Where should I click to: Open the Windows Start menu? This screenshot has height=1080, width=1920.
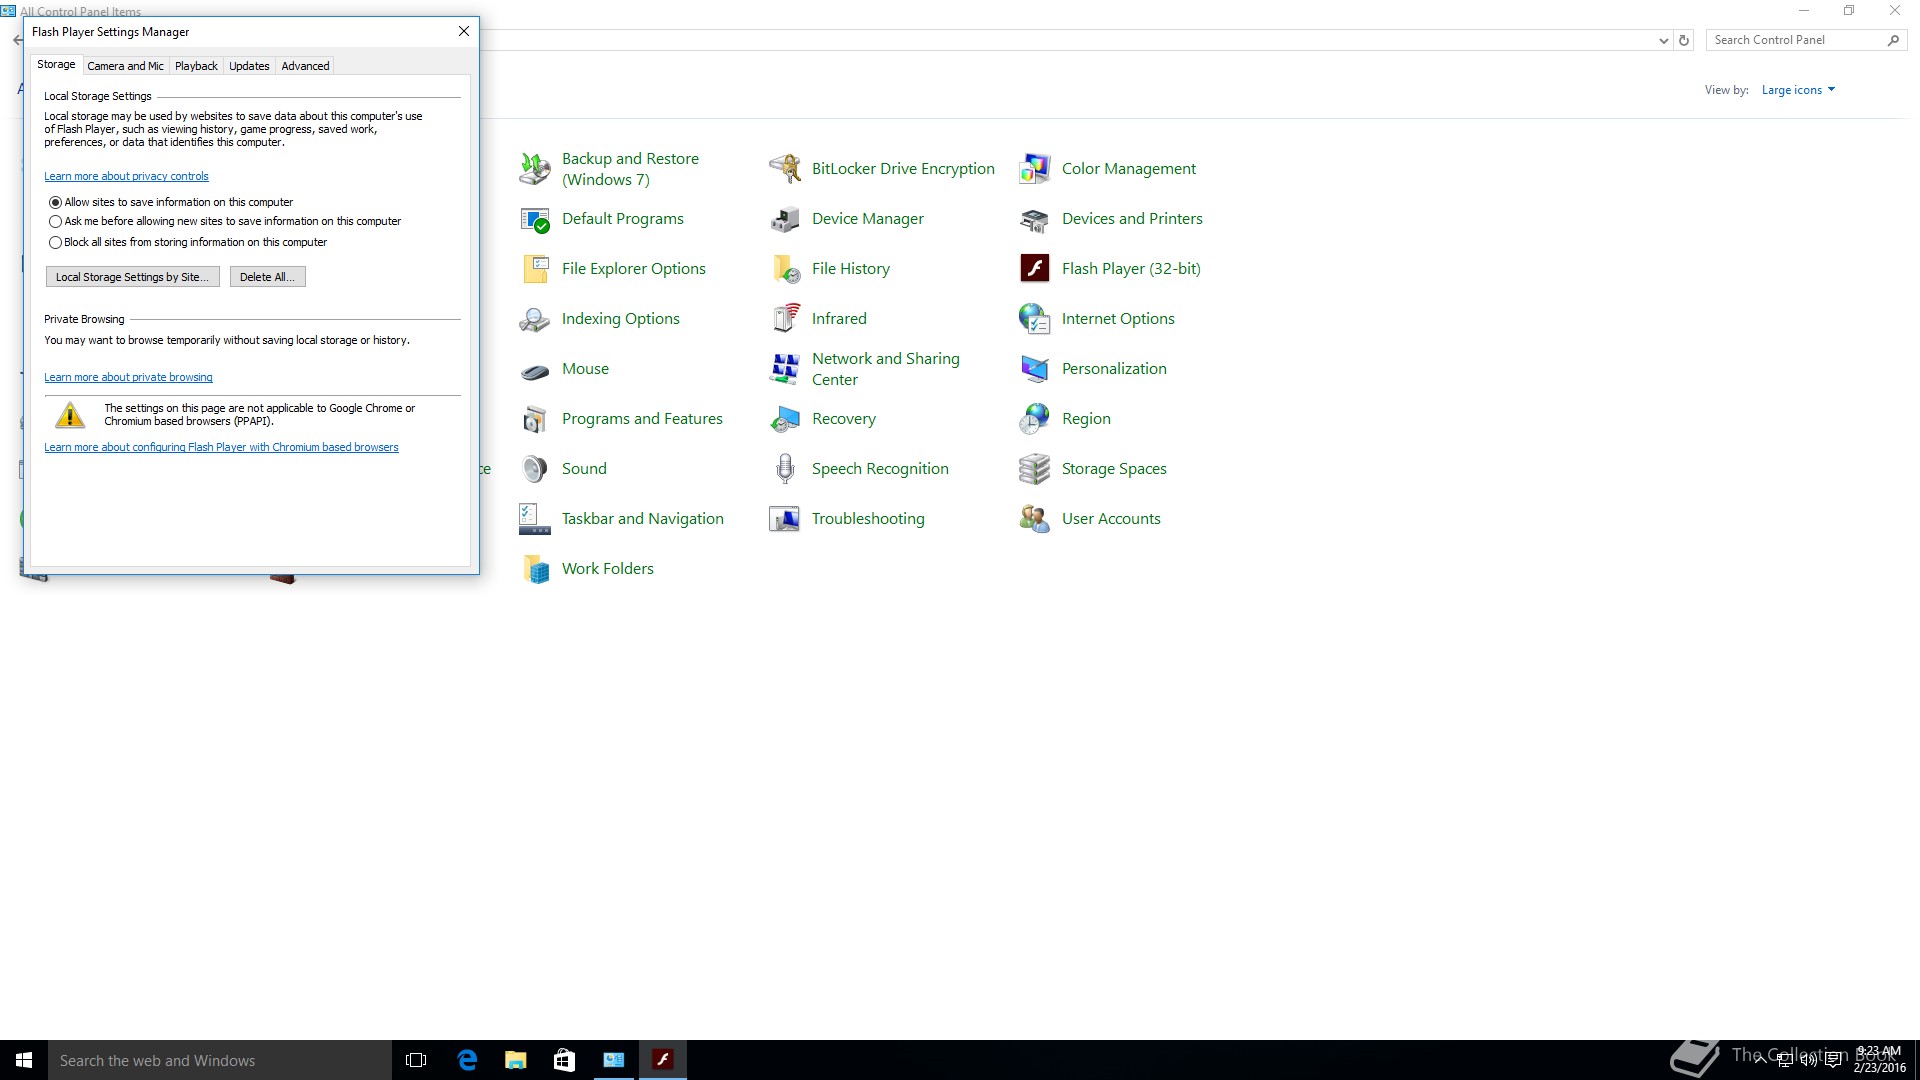tap(24, 1060)
